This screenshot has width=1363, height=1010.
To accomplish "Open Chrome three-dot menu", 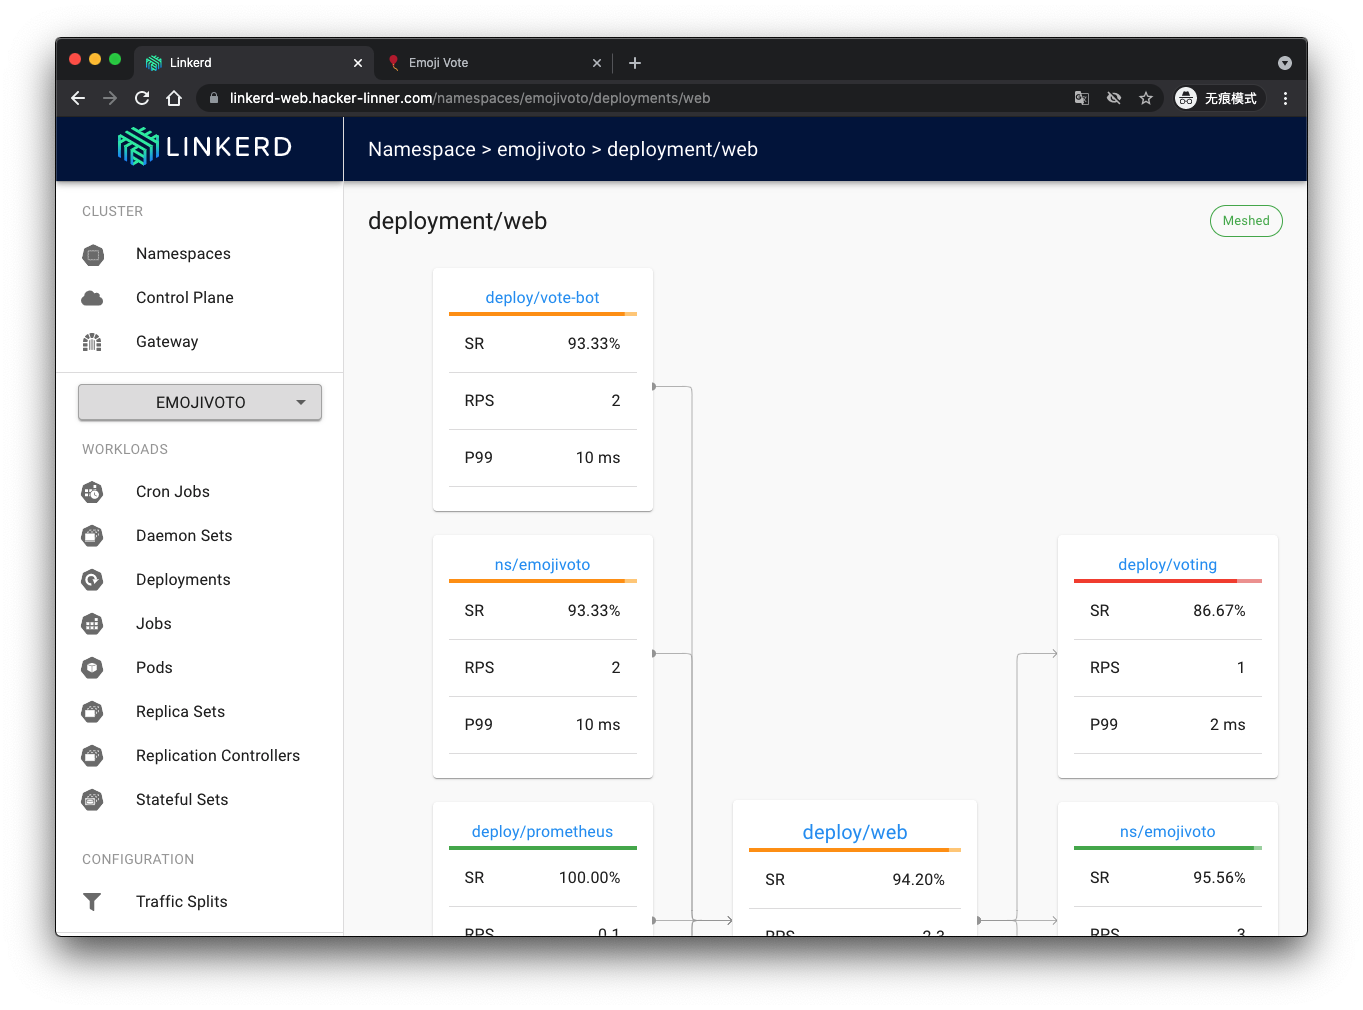I will [1286, 98].
